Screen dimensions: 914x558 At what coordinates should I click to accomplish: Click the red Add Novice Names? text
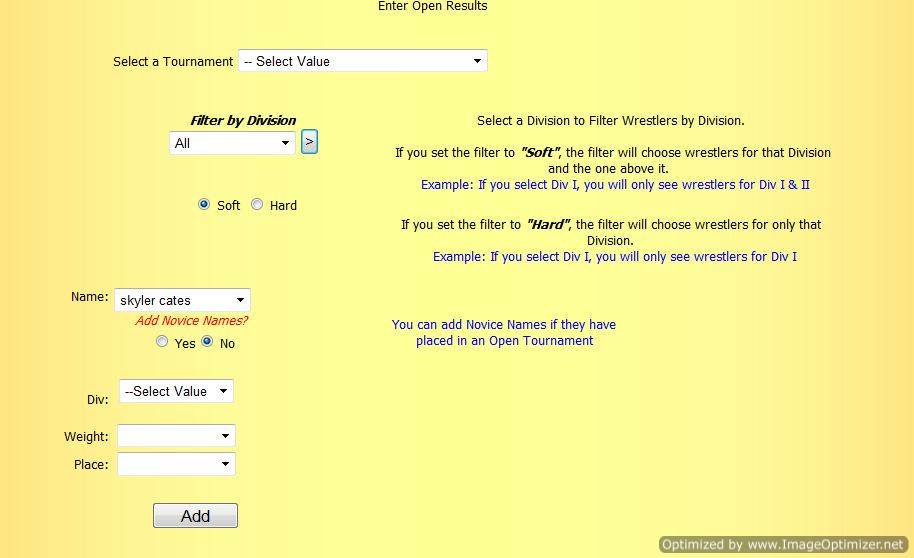(191, 321)
